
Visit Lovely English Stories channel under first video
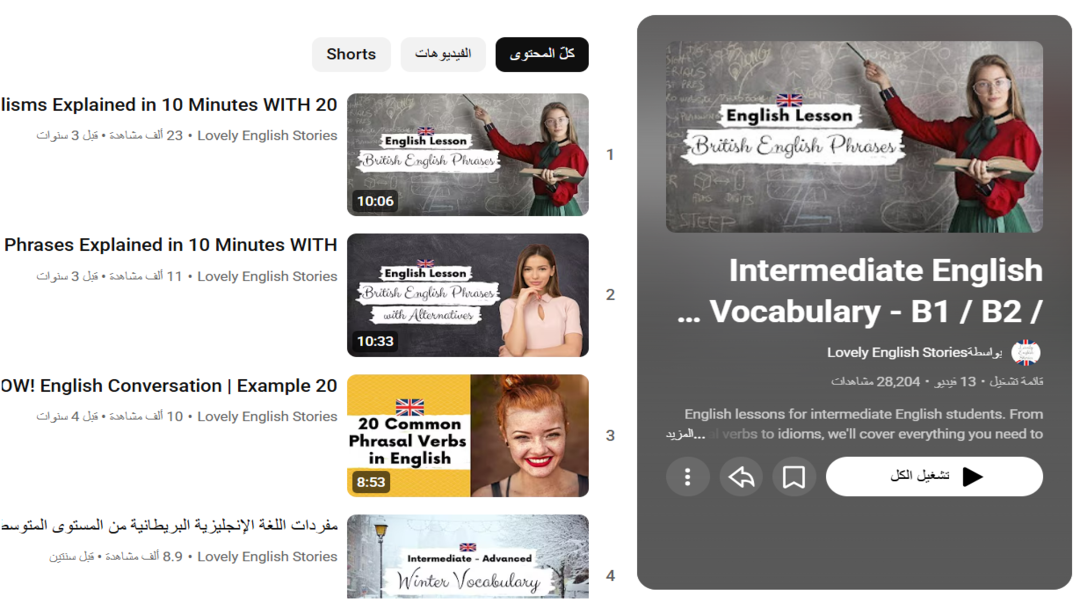267,135
